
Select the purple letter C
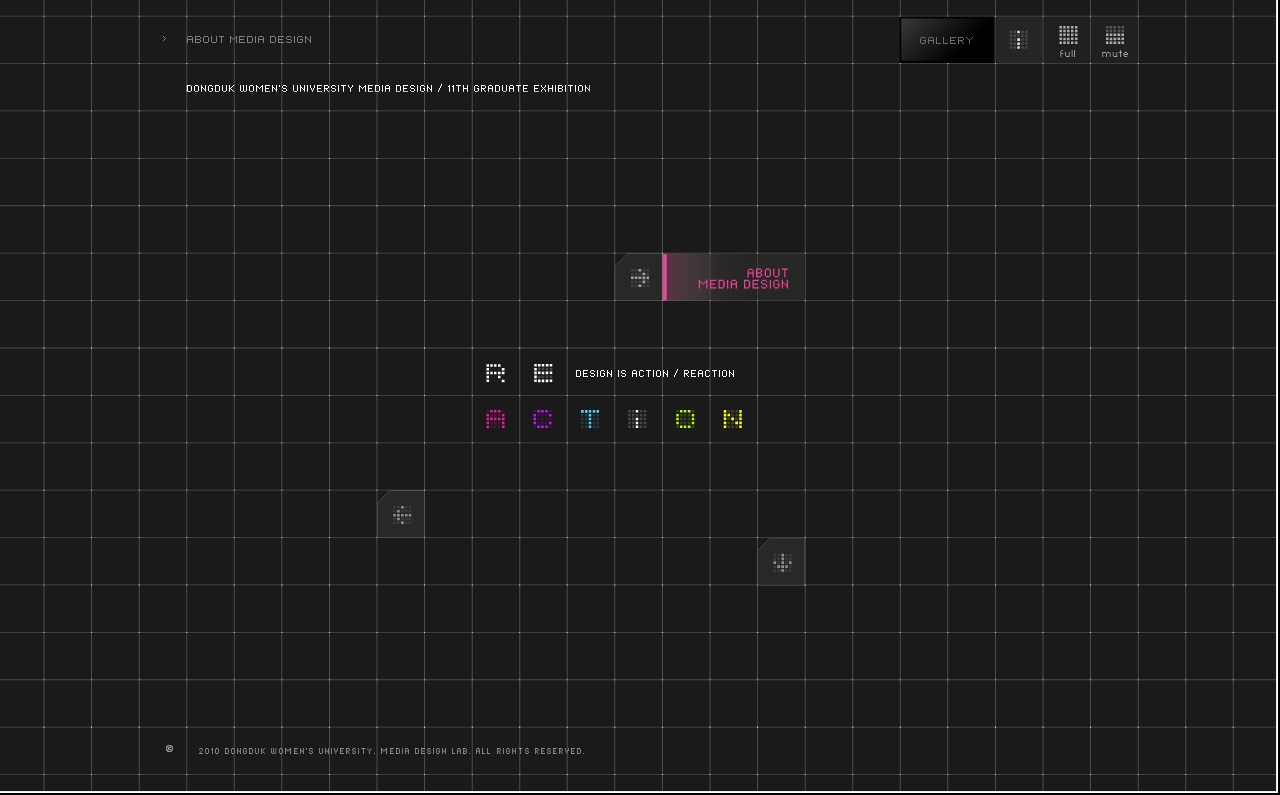tap(542, 419)
